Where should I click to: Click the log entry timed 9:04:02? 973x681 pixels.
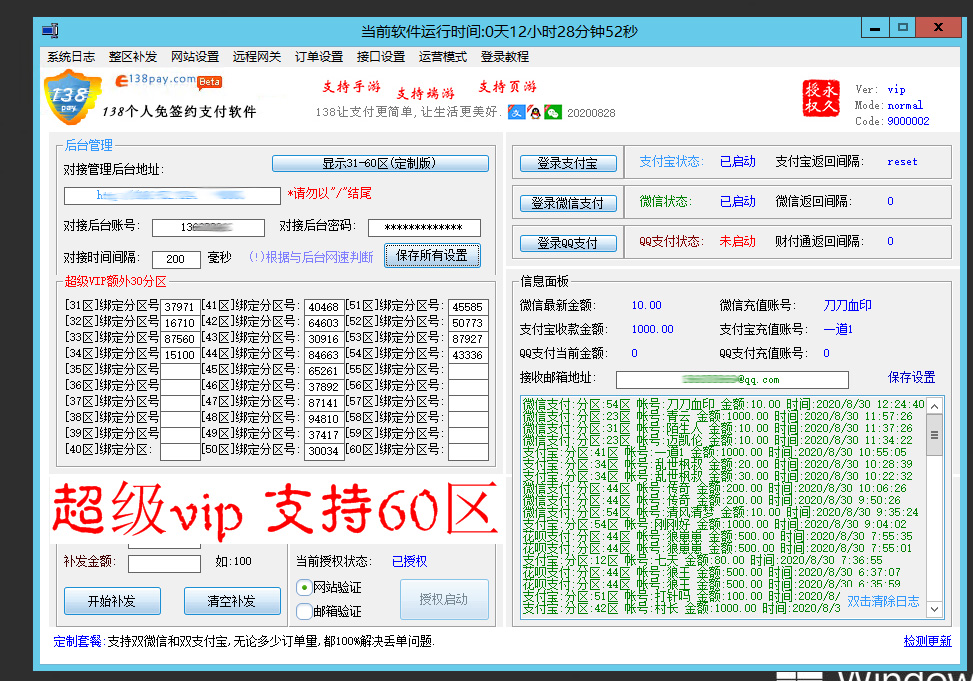tap(715, 524)
